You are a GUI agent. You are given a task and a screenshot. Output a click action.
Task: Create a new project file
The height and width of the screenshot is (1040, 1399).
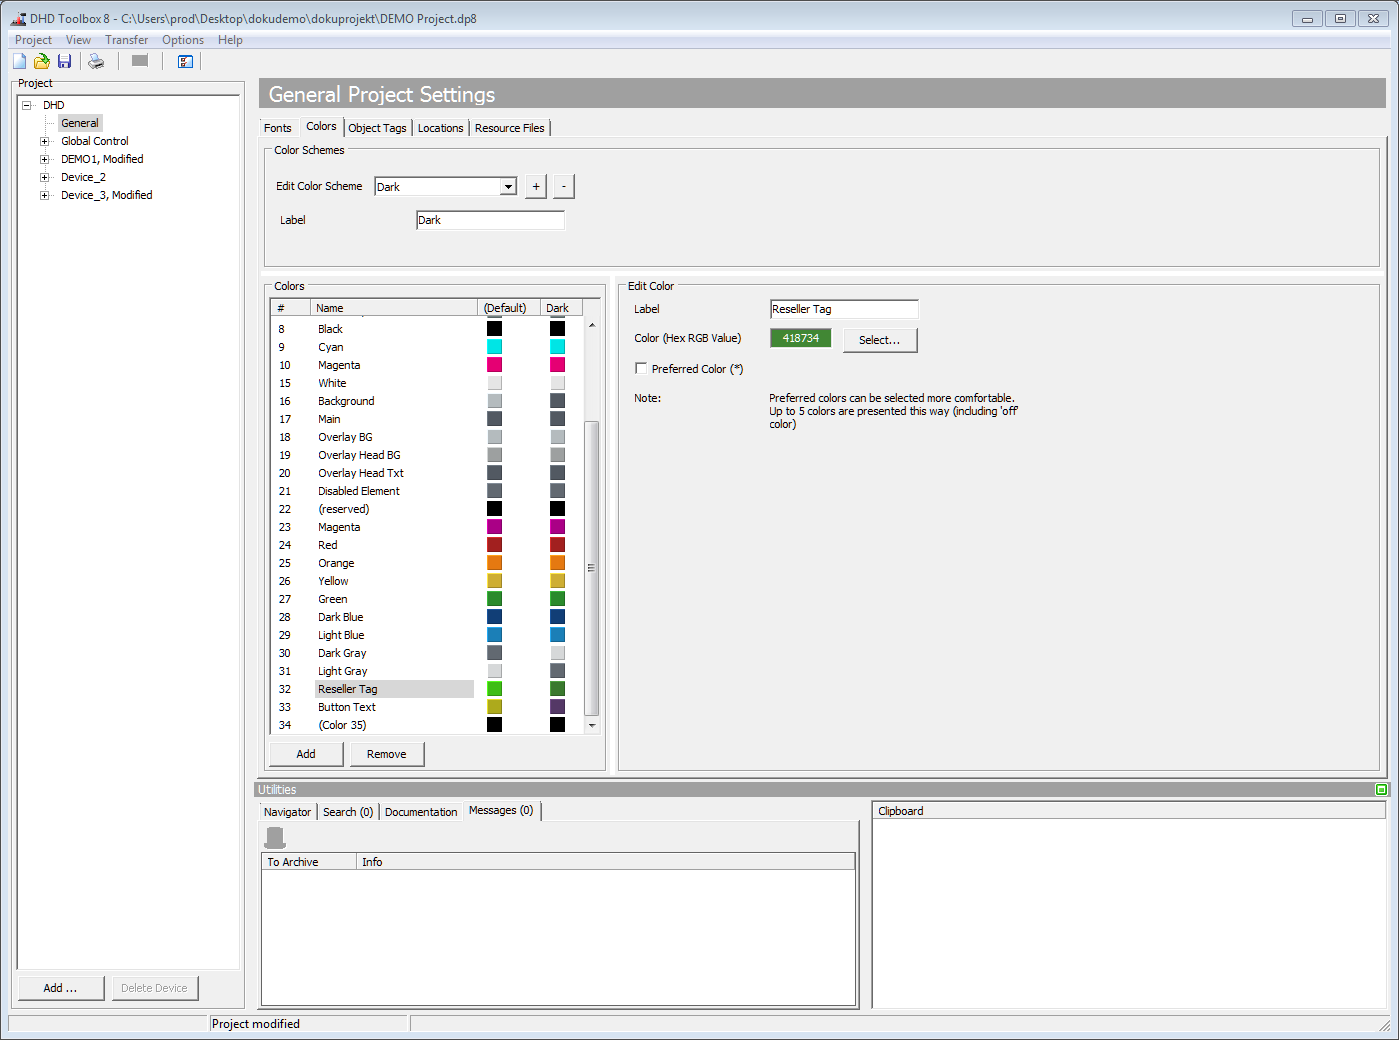(x=18, y=61)
